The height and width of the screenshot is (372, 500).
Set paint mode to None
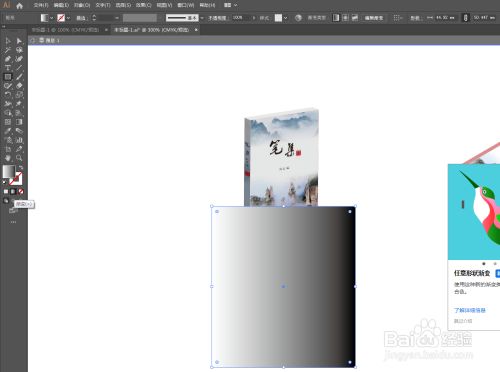point(21,191)
